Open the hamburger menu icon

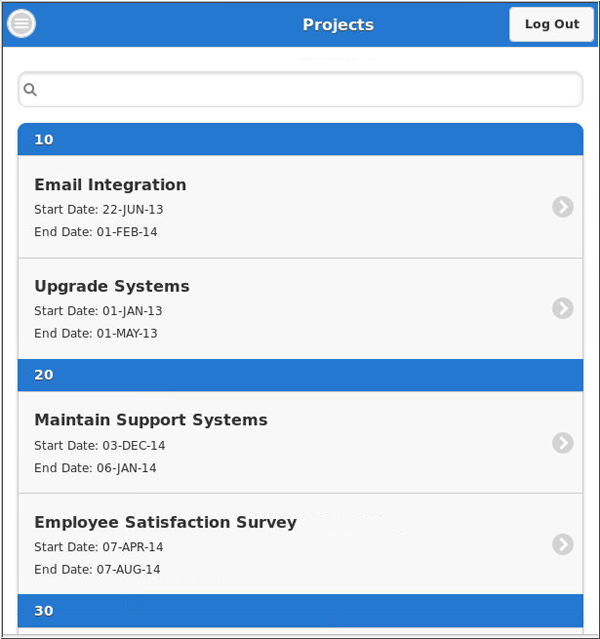[x=21, y=24]
